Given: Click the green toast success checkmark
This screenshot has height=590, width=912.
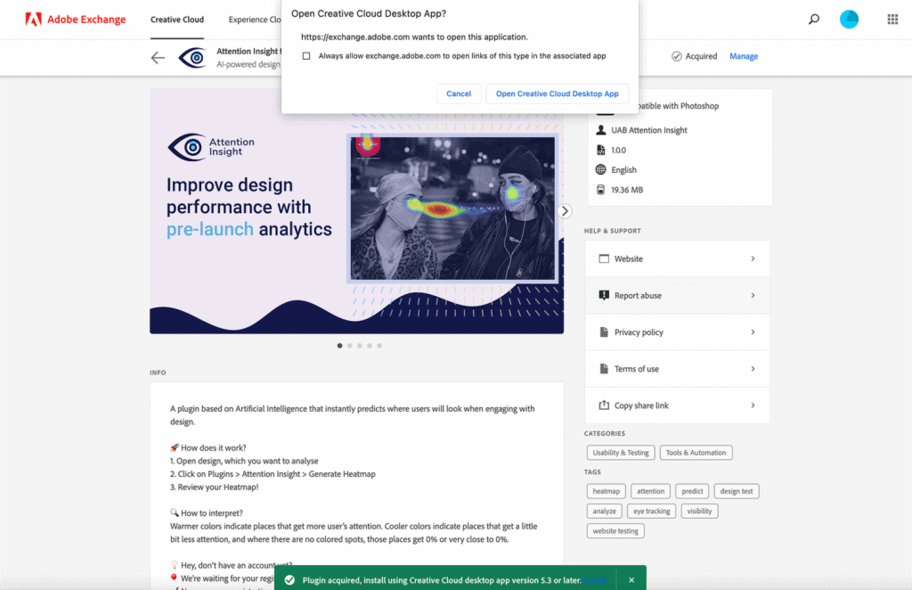Looking at the screenshot, I should click(x=289, y=580).
